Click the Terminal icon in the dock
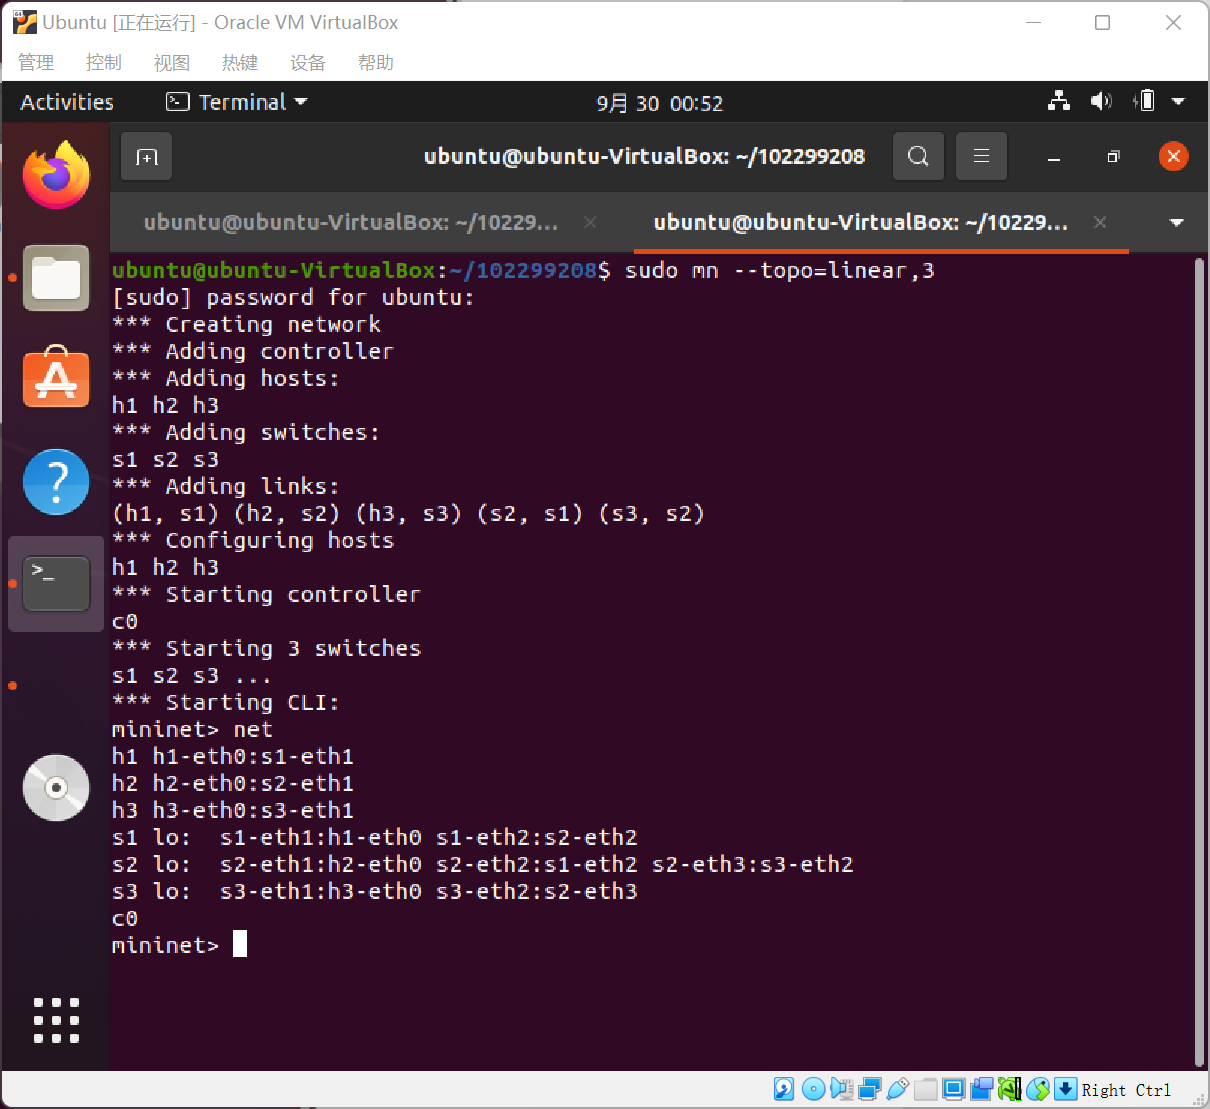This screenshot has height=1109, width=1210. tap(56, 584)
